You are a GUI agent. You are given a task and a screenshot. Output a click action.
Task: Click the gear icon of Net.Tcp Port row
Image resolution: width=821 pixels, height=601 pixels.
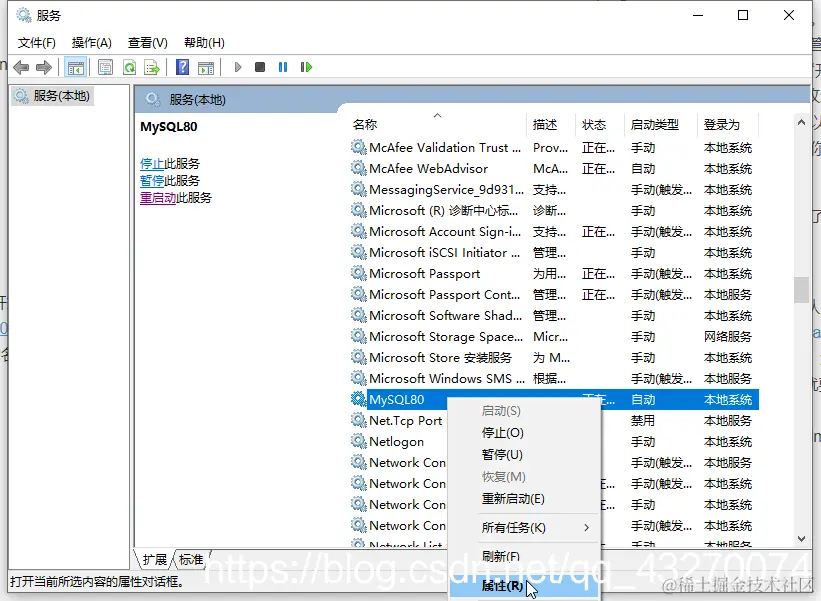[358, 420]
